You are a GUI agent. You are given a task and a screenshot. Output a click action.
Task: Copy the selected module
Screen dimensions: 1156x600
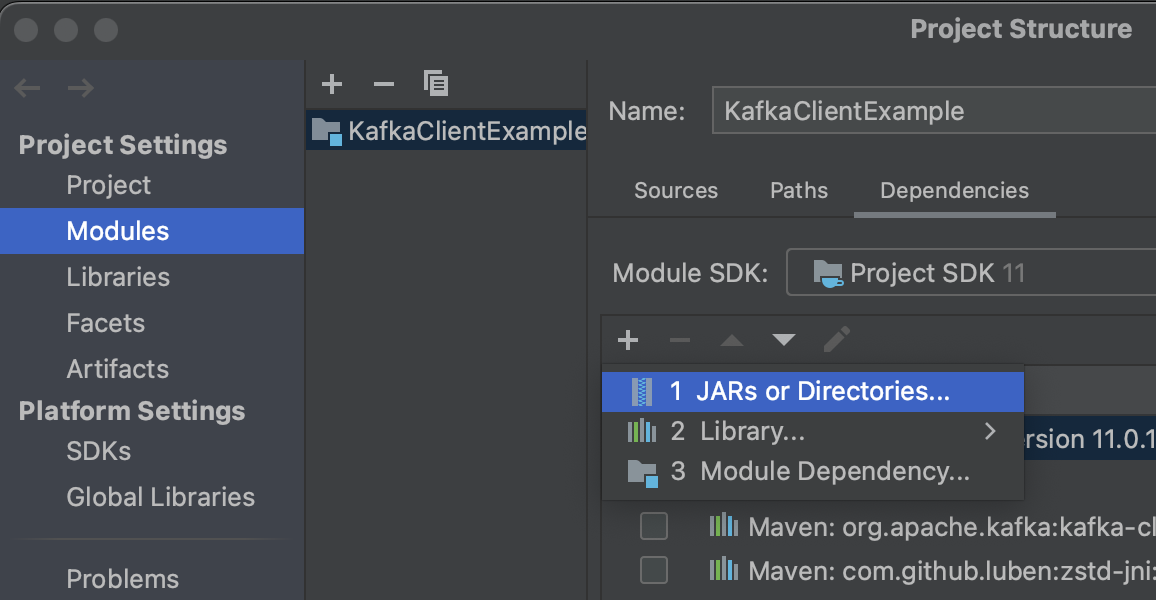(436, 83)
